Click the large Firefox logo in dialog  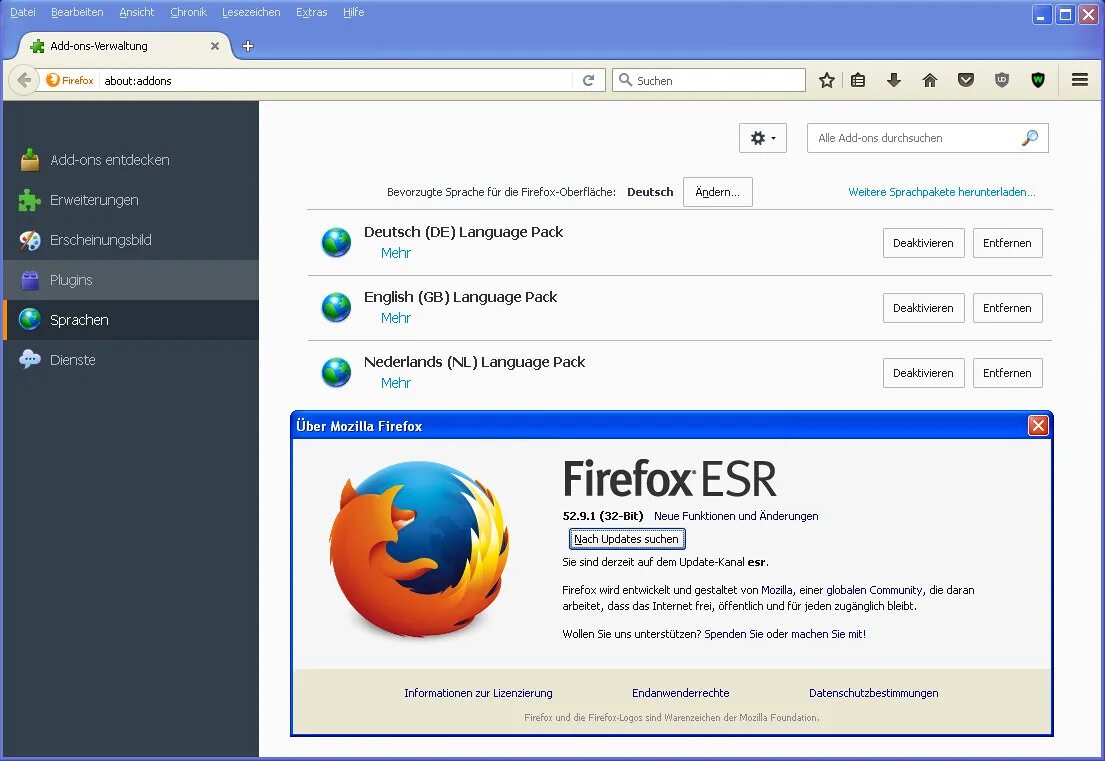pyautogui.click(x=420, y=550)
